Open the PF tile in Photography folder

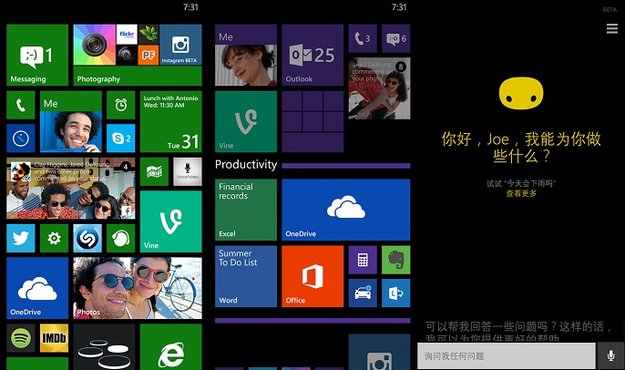pos(148,55)
